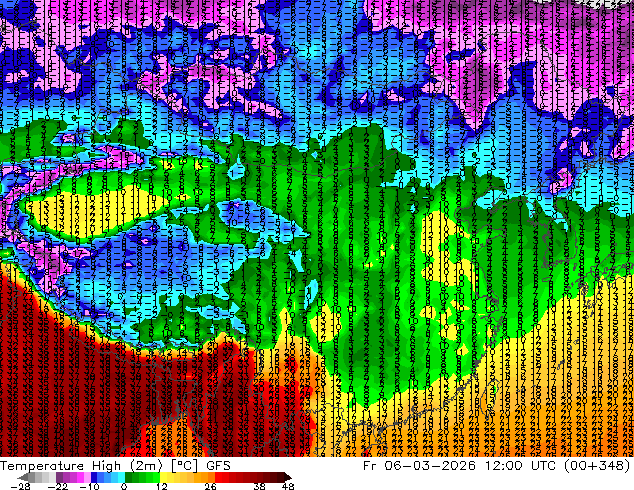Viewport: 634px width, 490px height.
Task: Click the 'Temperature High (2m) [°C] GFS' title
Action: (115, 466)
